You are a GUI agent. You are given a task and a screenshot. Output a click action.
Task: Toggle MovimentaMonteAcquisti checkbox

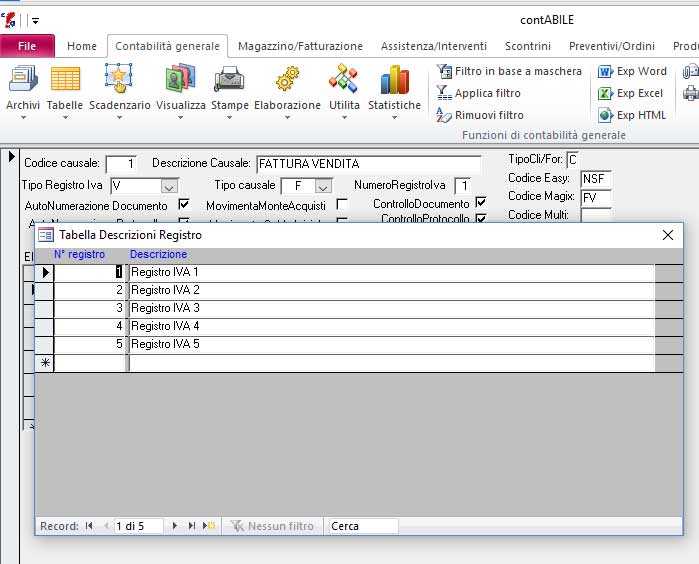click(x=342, y=204)
